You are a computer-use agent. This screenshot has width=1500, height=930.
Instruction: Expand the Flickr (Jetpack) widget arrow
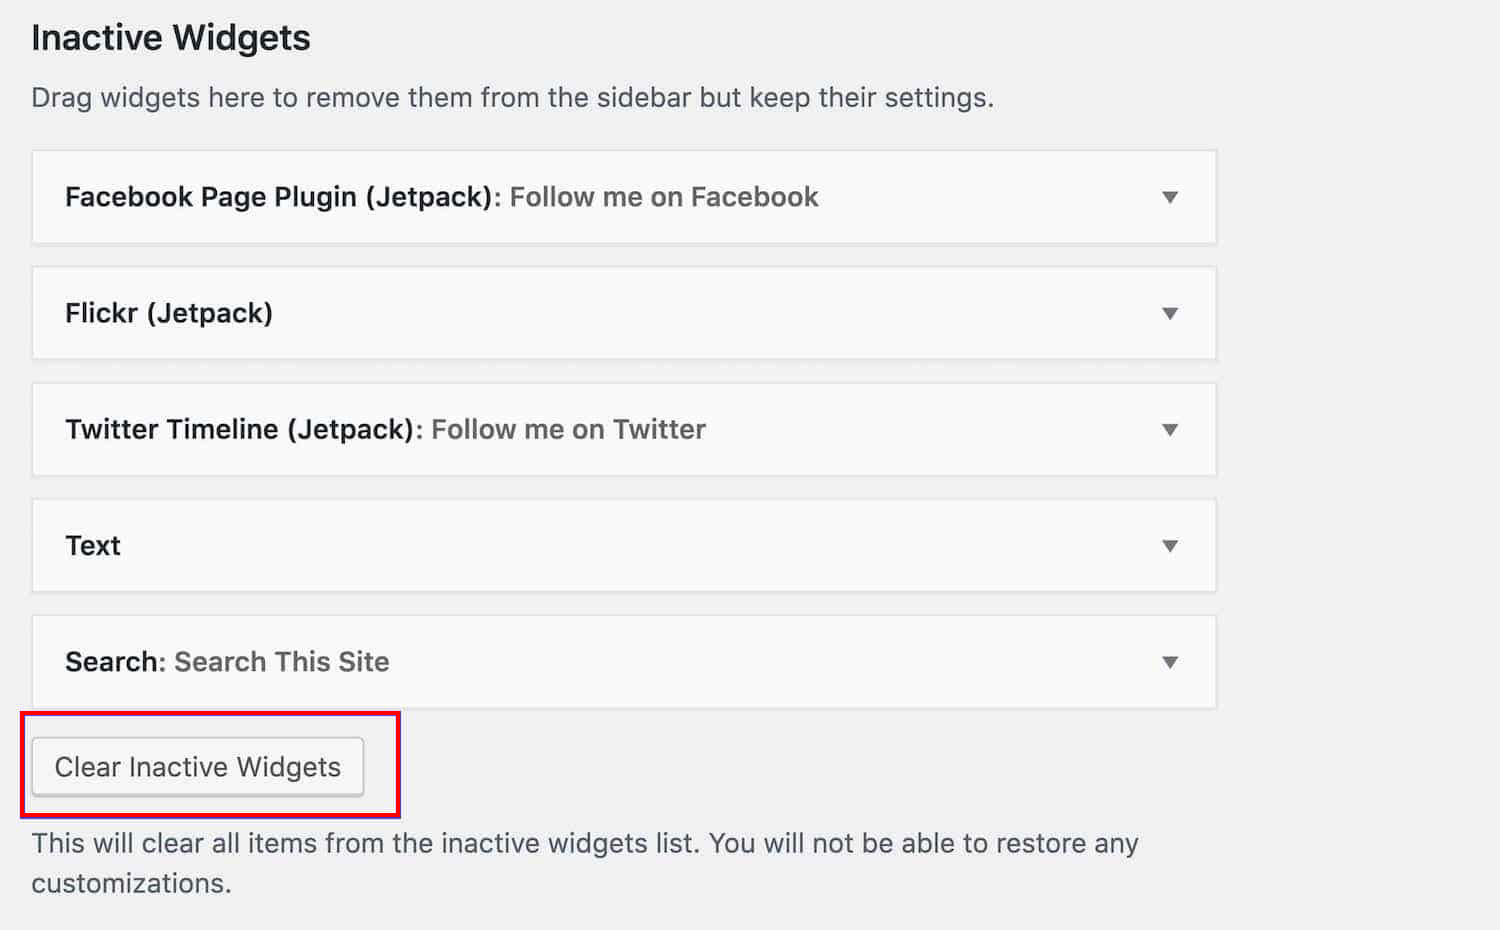1169,313
